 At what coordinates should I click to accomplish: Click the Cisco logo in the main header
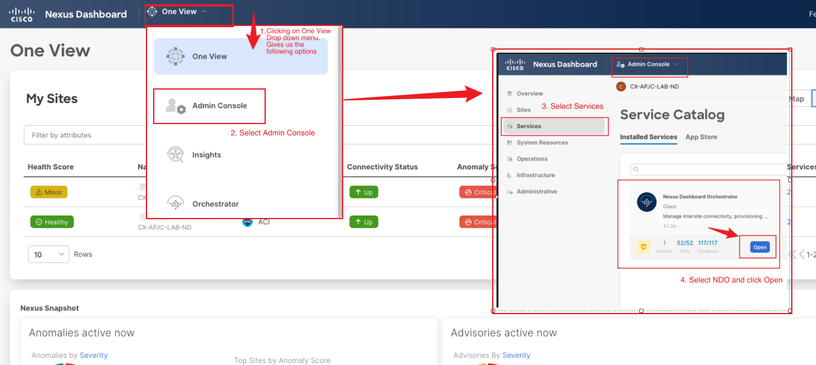point(21,14)
